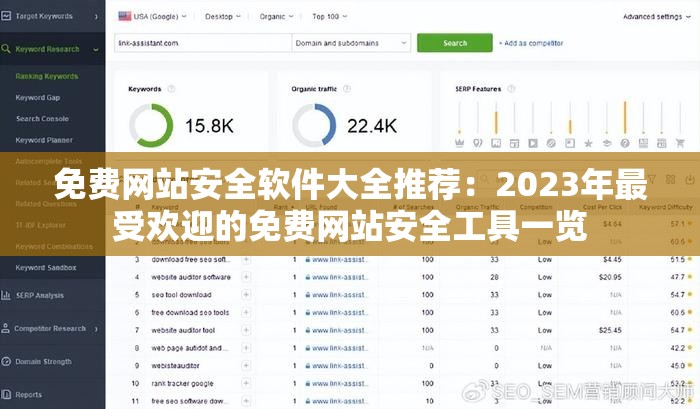Open Keyword Sandbox in sidebar
700x409 pixels.
46,267
